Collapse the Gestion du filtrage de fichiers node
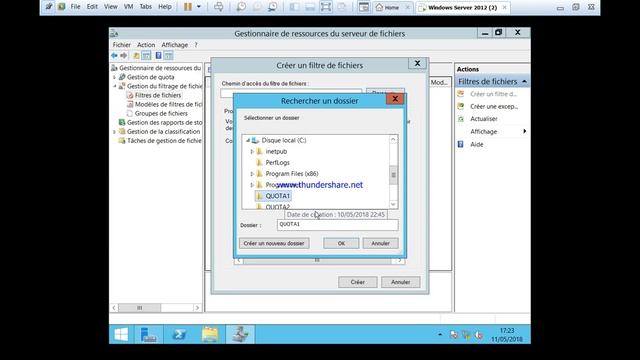Viewport: 640px width, 360px height. pyautogui.click(x=114, y=86)
